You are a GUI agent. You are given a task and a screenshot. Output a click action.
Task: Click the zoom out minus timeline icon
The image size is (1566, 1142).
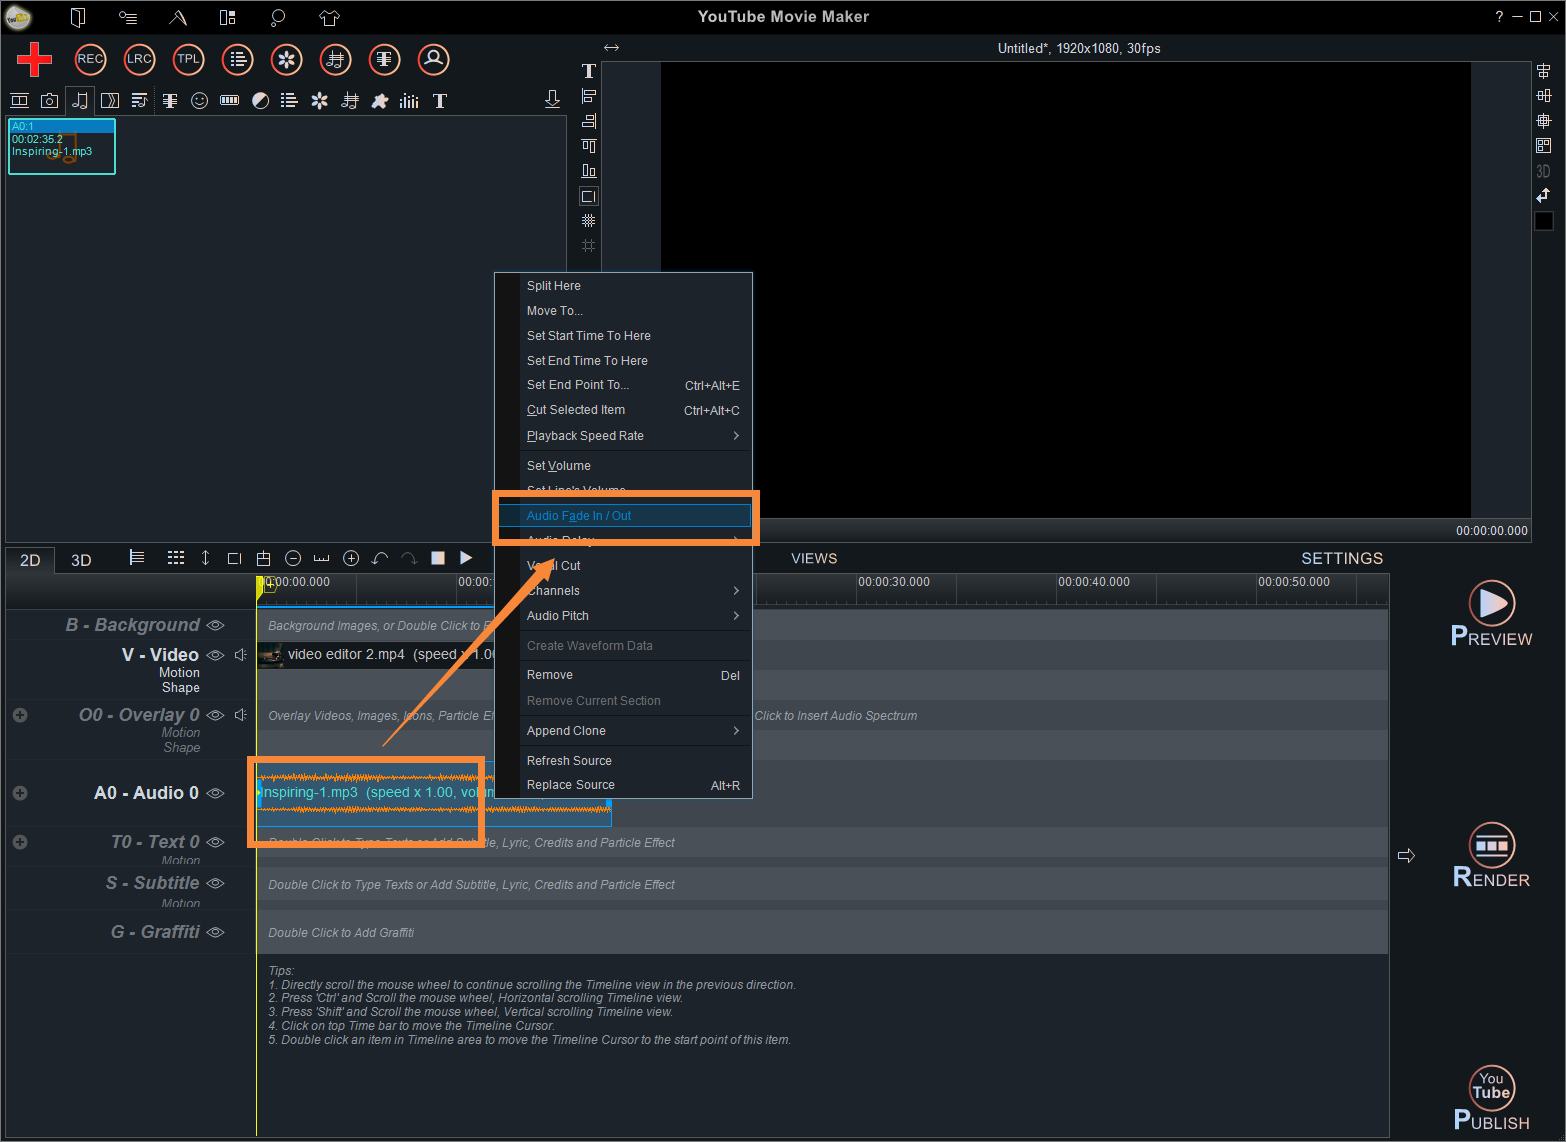pyautogui.click(x=293, y=558)
